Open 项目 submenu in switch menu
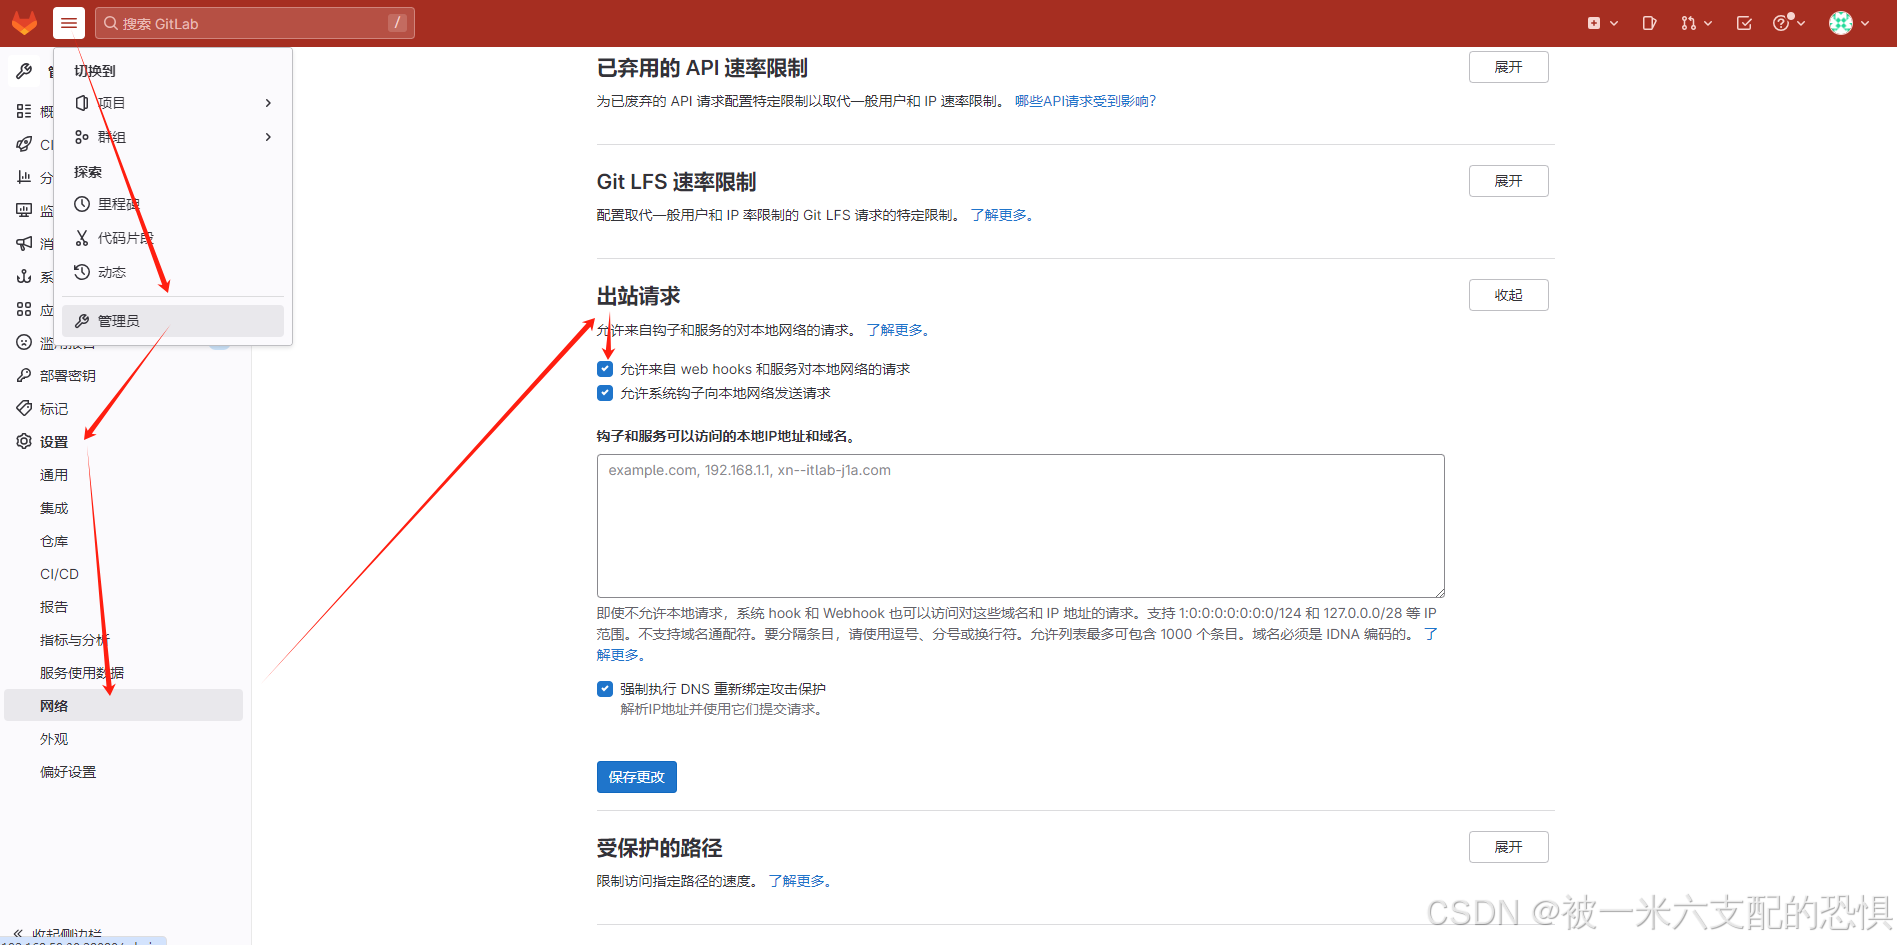The image size is (1897, 945). [x=173, y=103]
